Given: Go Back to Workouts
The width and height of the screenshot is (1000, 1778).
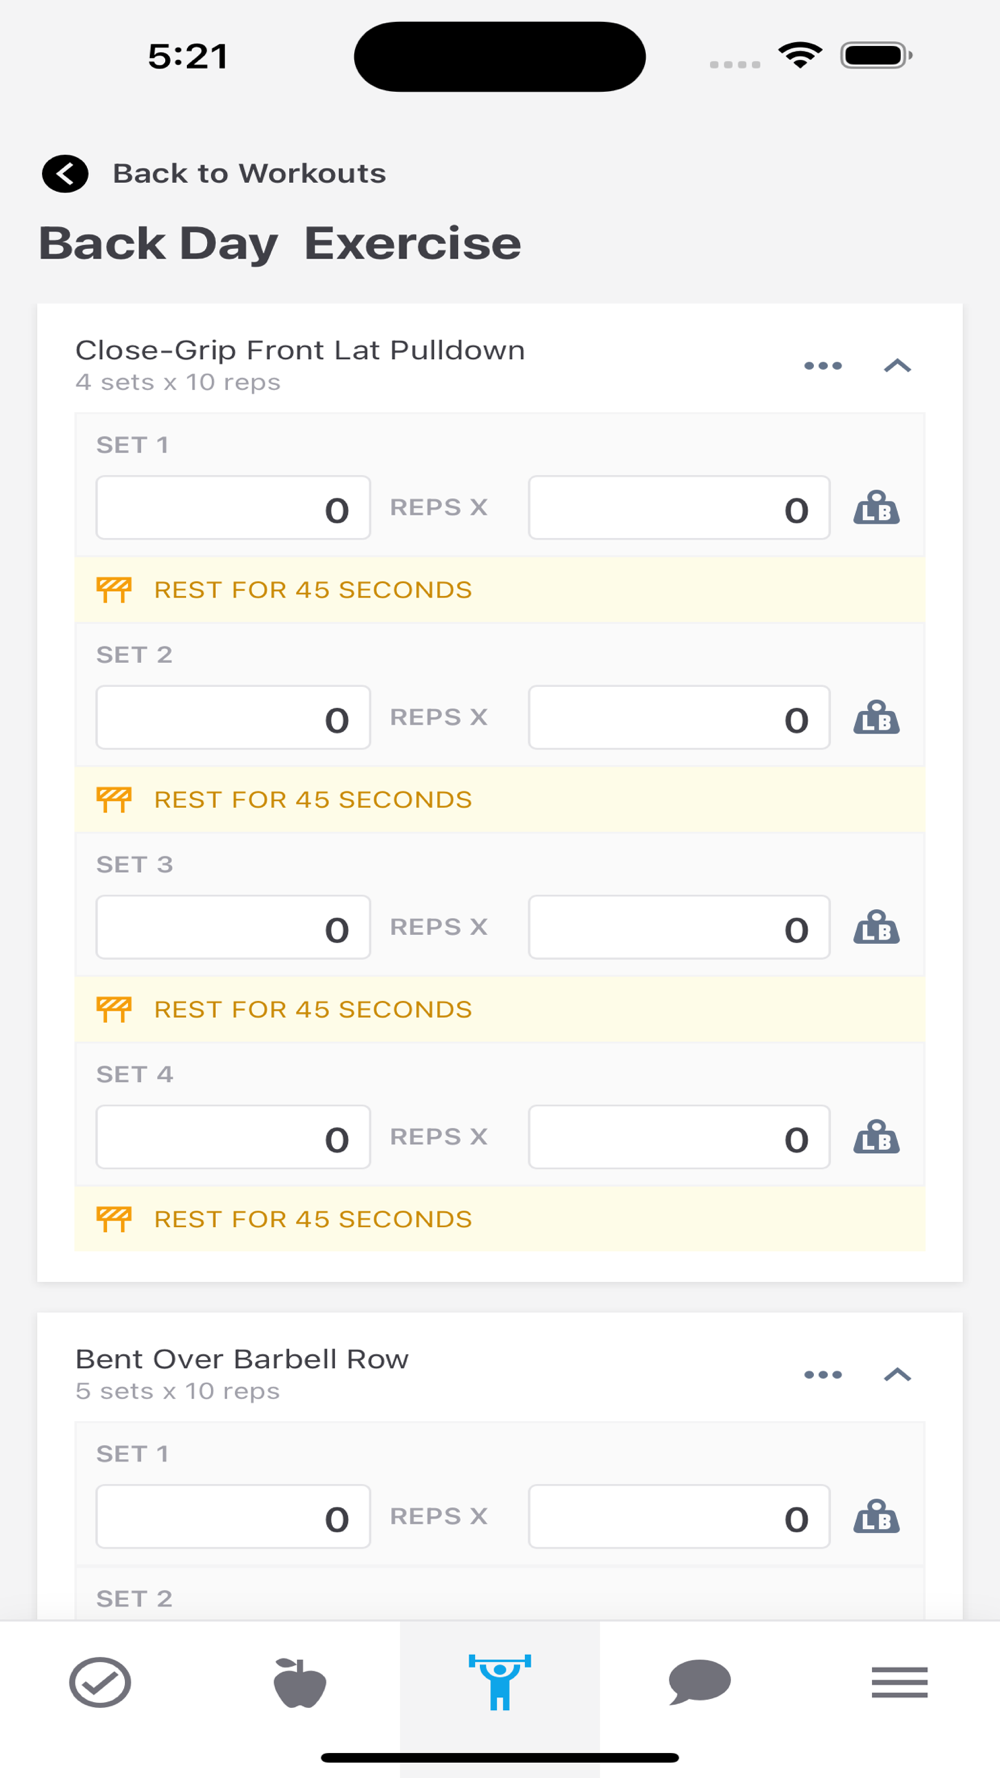Looking at the screenshot, I should 249,174.
